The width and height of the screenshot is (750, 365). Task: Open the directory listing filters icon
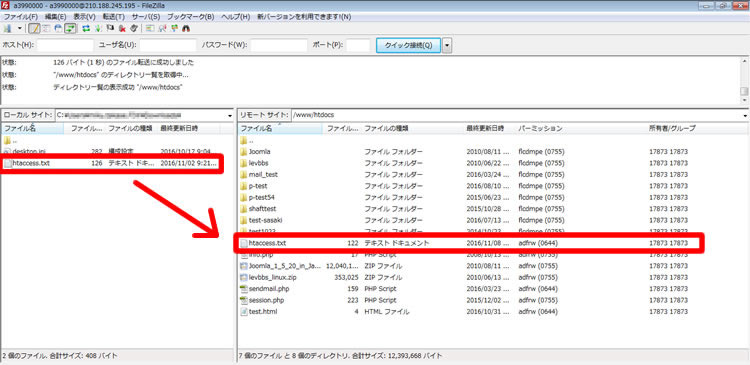[x=149, y=29]
